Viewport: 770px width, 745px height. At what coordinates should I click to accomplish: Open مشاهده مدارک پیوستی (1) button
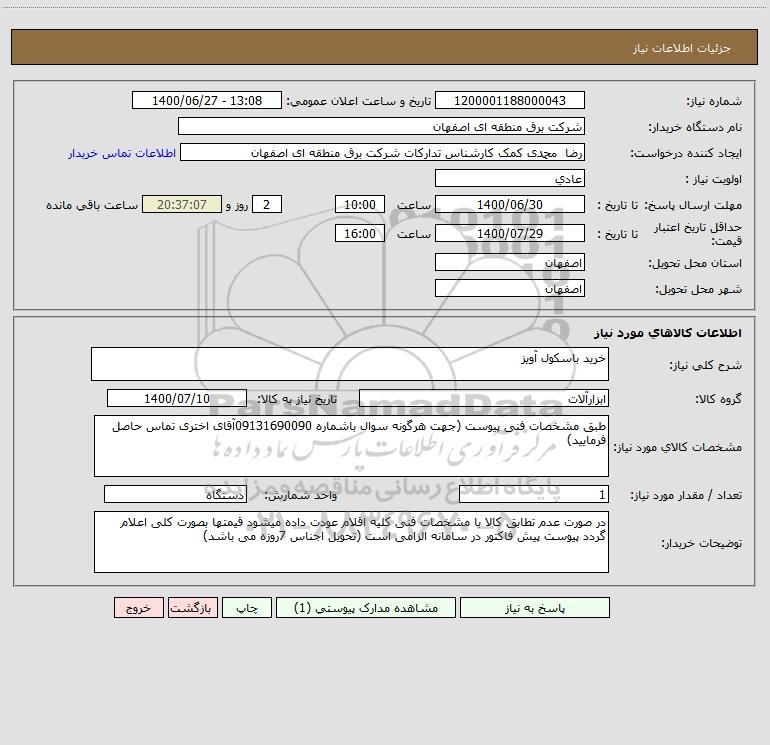point(366,607)
